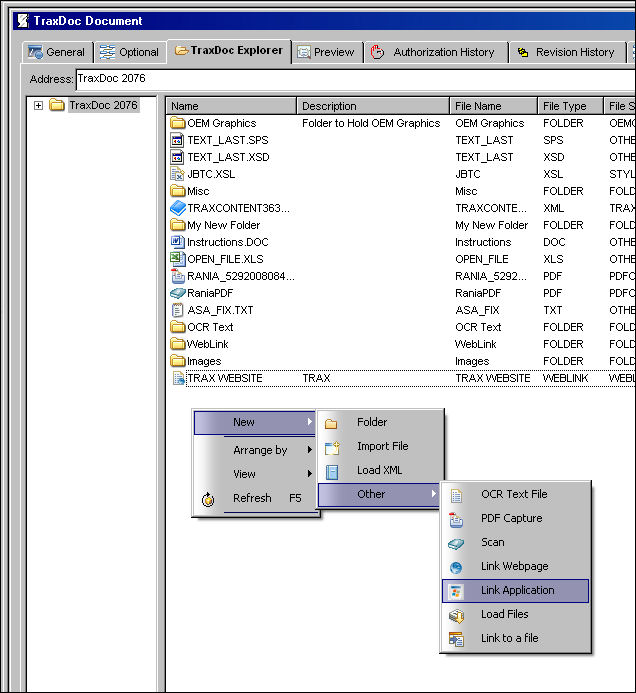Viewport: 636px width, 693px height.
Task: Click the OCR Text File document icon
Action: pos(456,496)
